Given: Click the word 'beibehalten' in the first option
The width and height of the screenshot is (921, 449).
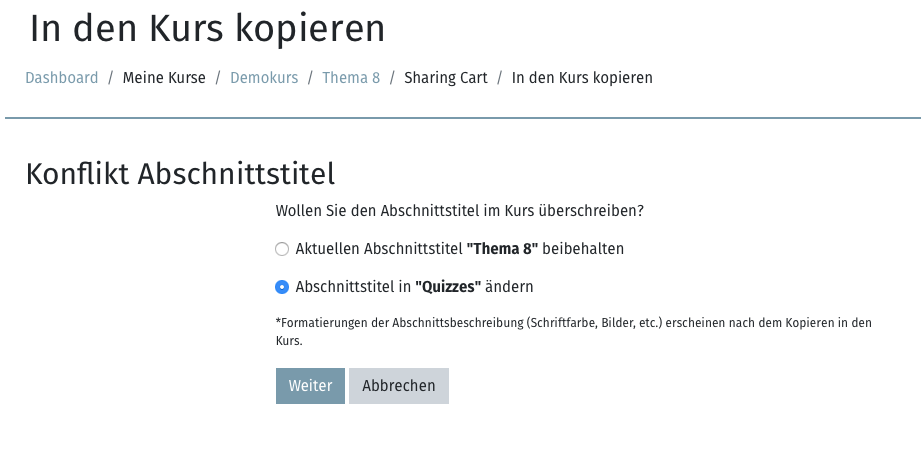Looking at the screenshot, I should (583, 249).
